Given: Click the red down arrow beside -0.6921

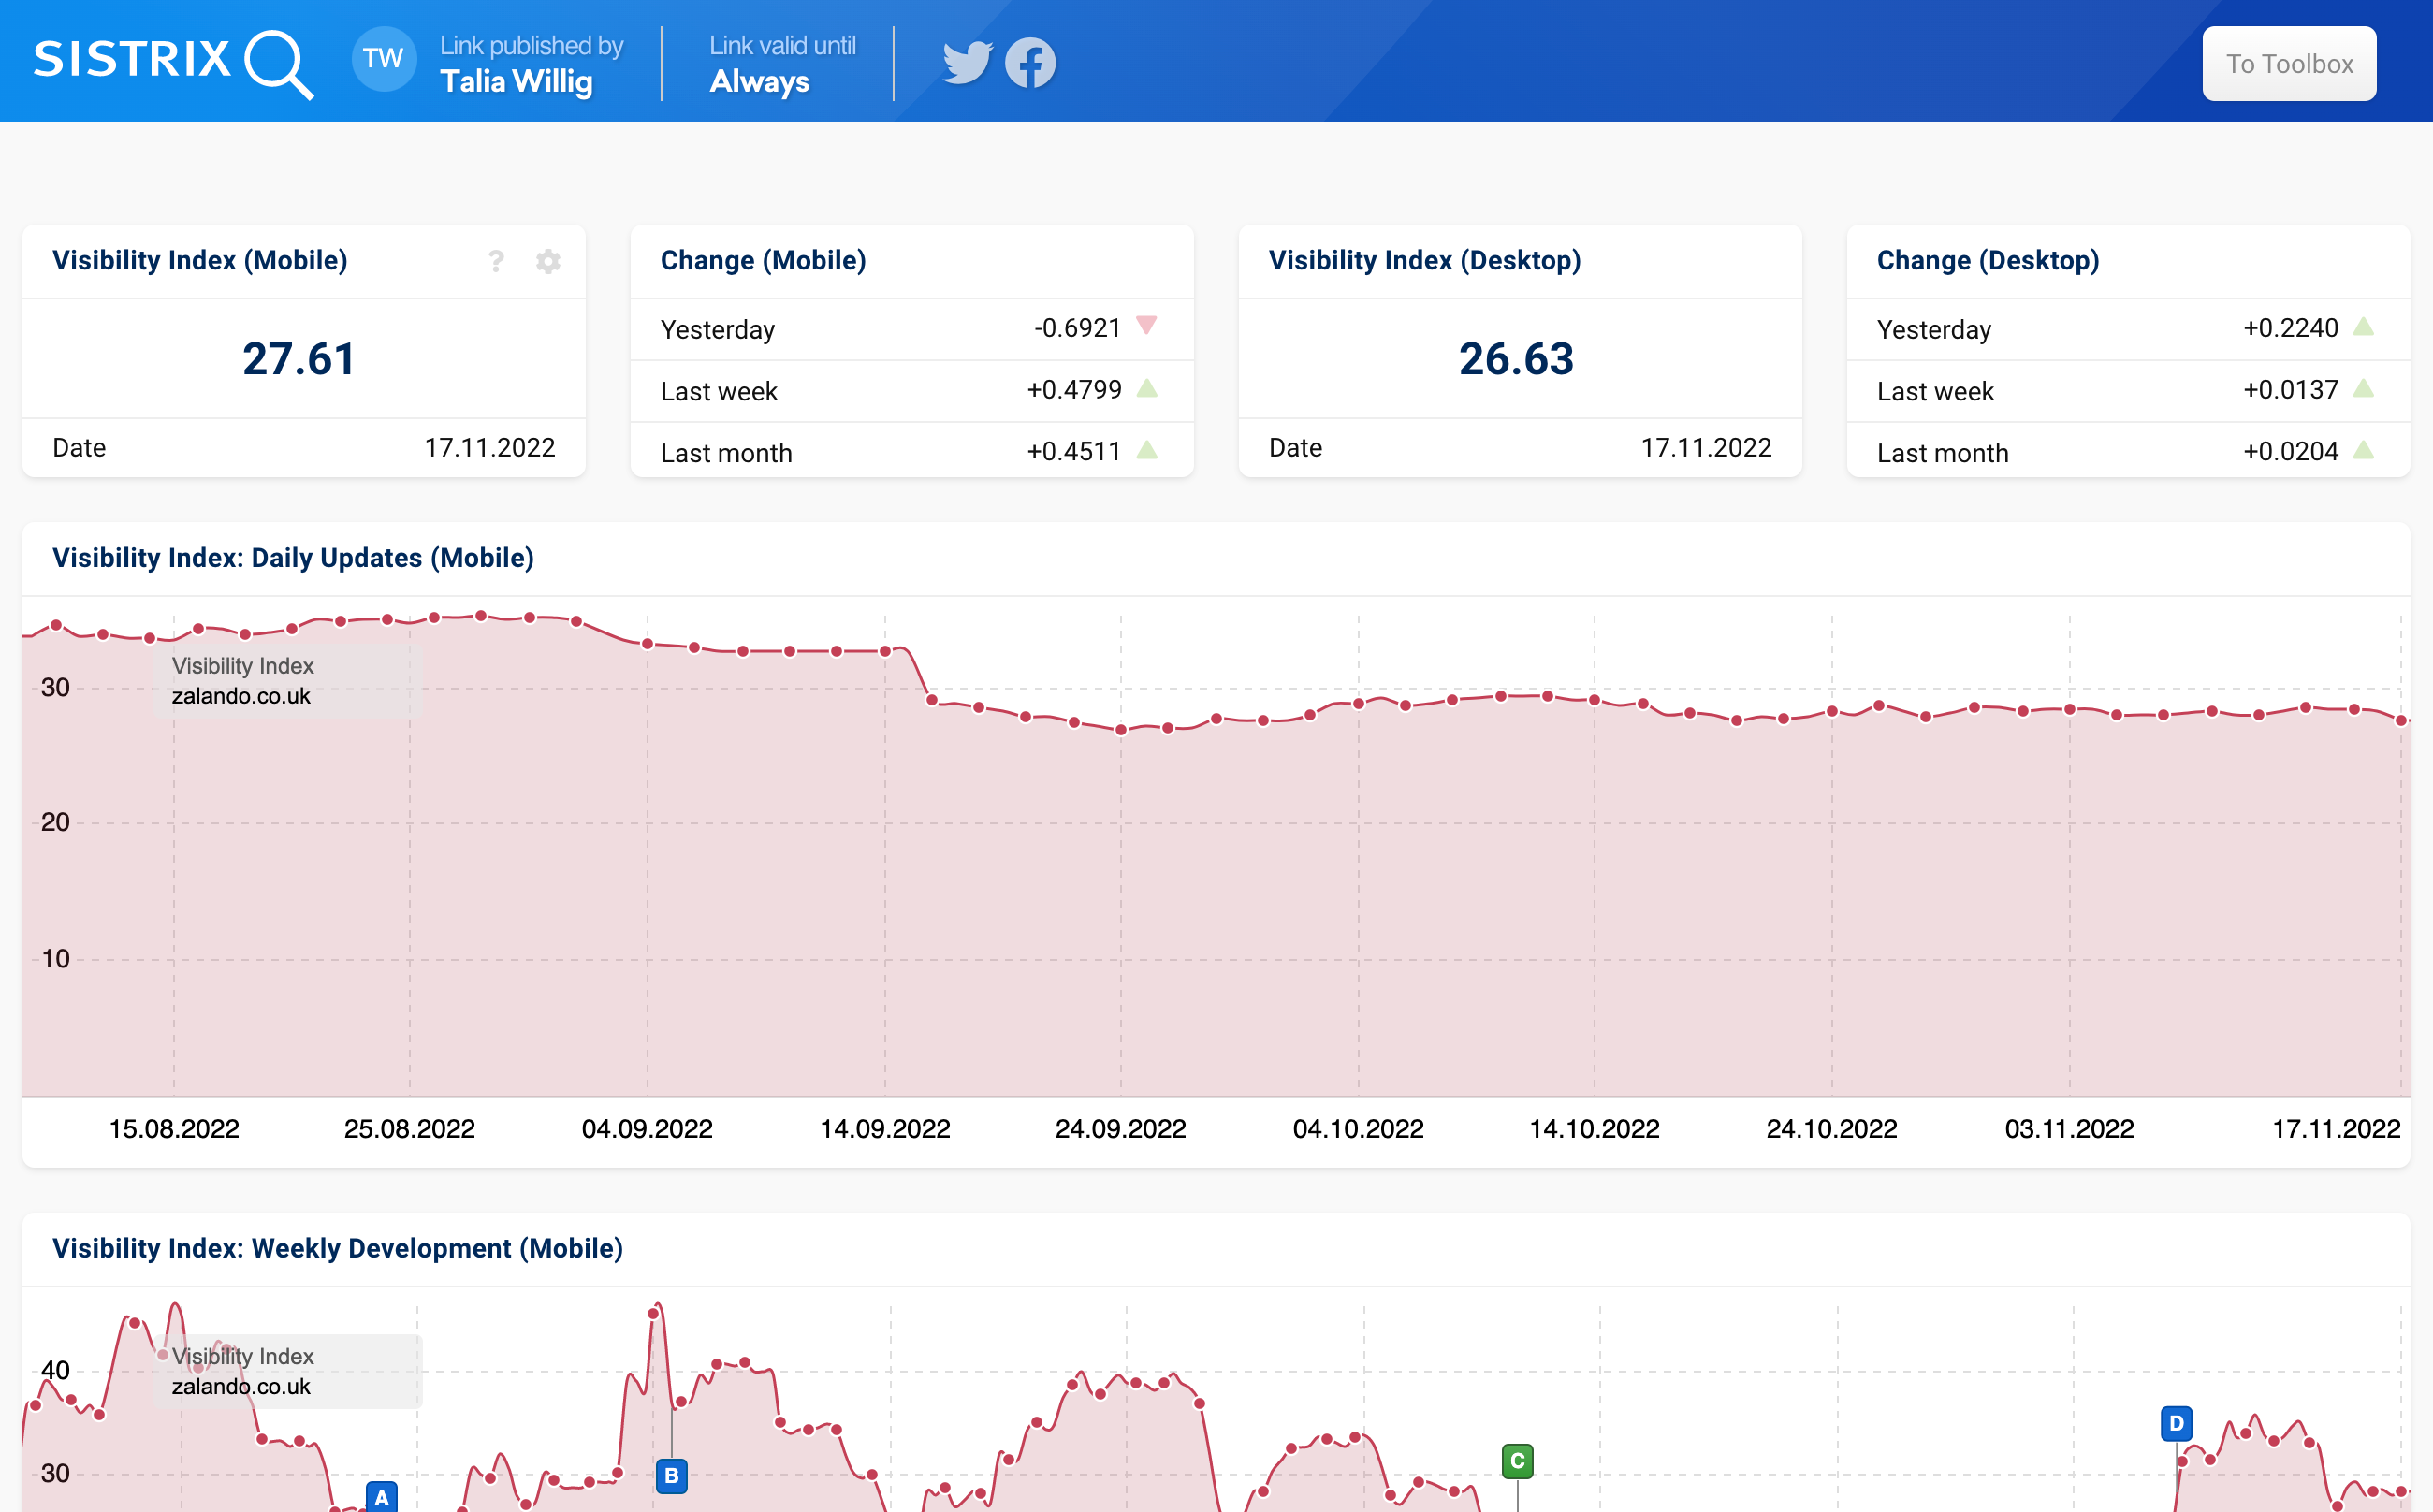Looking at the screenshot, I should tap(1147, 325).
